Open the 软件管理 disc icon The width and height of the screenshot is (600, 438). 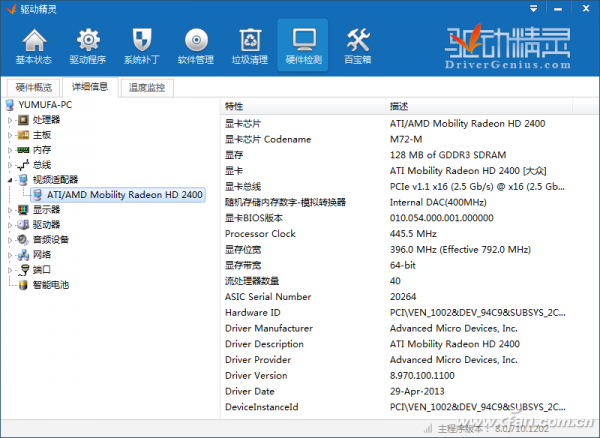pyautogui.click(x=196, y=40)
